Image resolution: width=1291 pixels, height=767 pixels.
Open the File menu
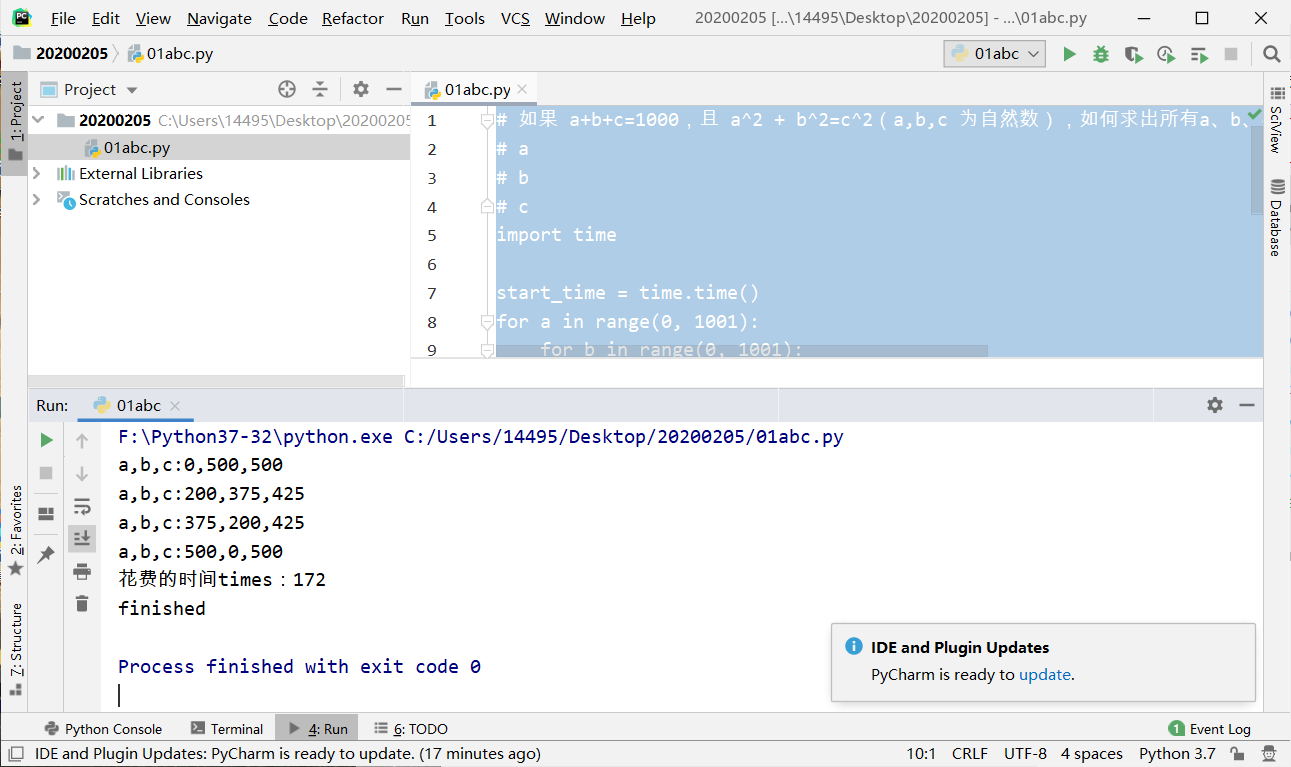coord(63,19)
